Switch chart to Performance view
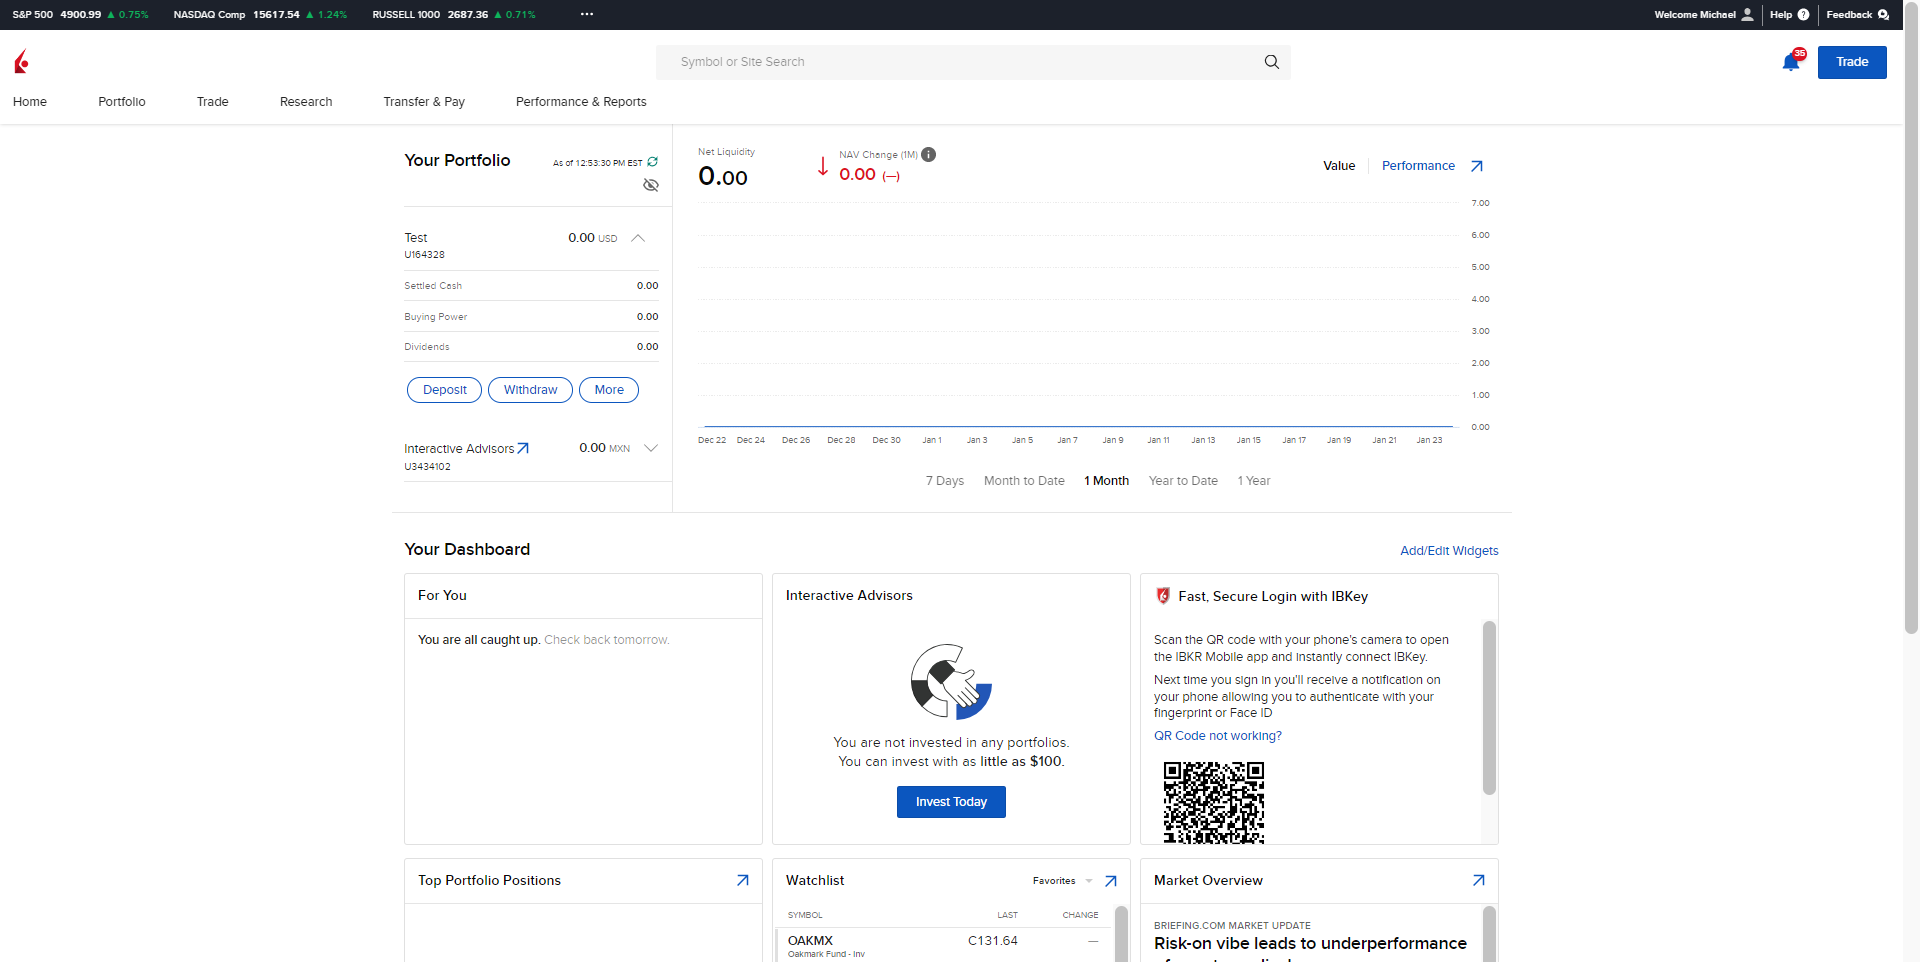The height and width of the screenshot is (962, 1920). [x=1417, y=166]
